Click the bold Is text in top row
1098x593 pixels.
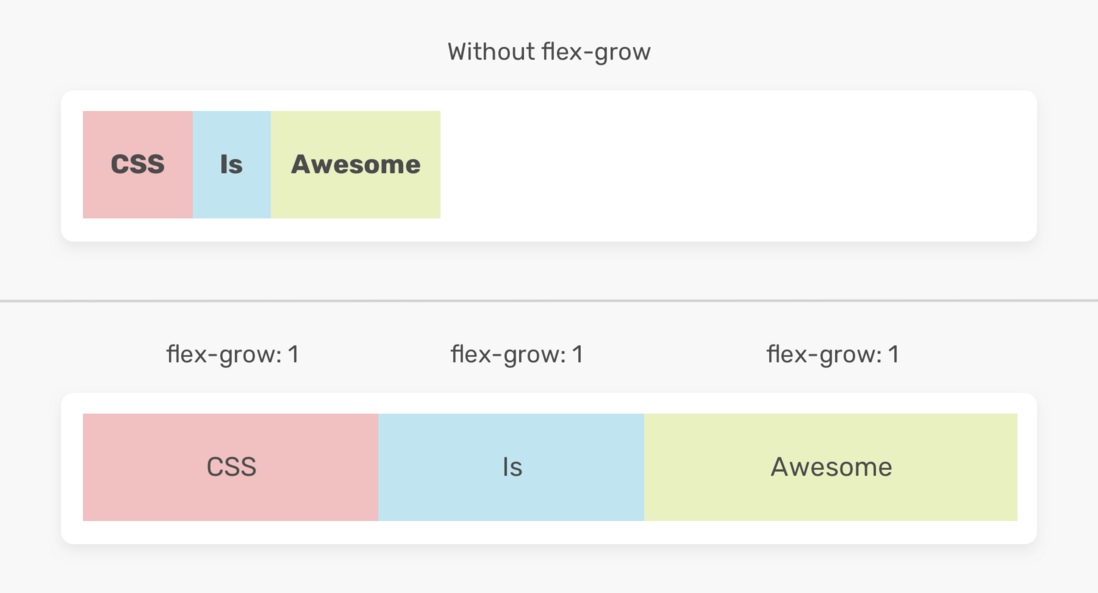[231, 165]
